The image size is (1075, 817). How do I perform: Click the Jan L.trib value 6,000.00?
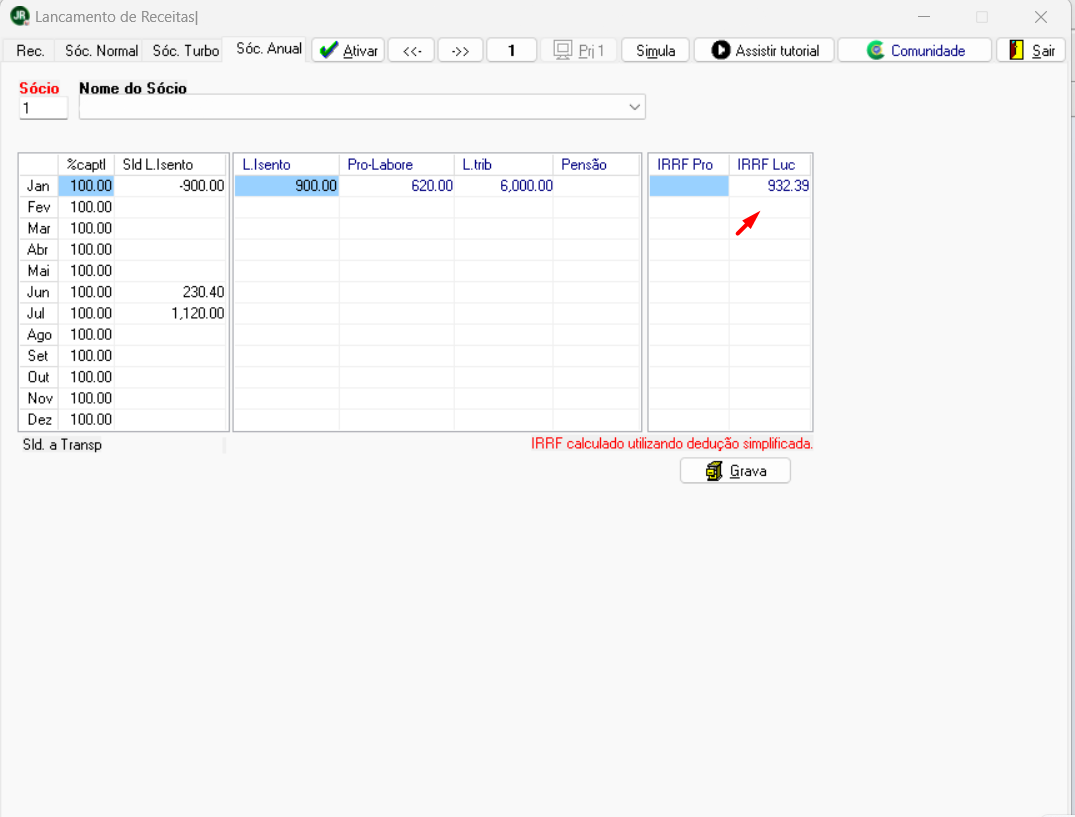[526, 186]
